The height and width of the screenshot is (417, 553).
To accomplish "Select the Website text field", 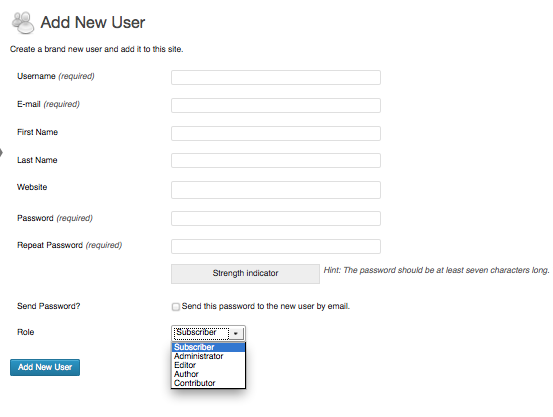I will click(x=276, y=190).
